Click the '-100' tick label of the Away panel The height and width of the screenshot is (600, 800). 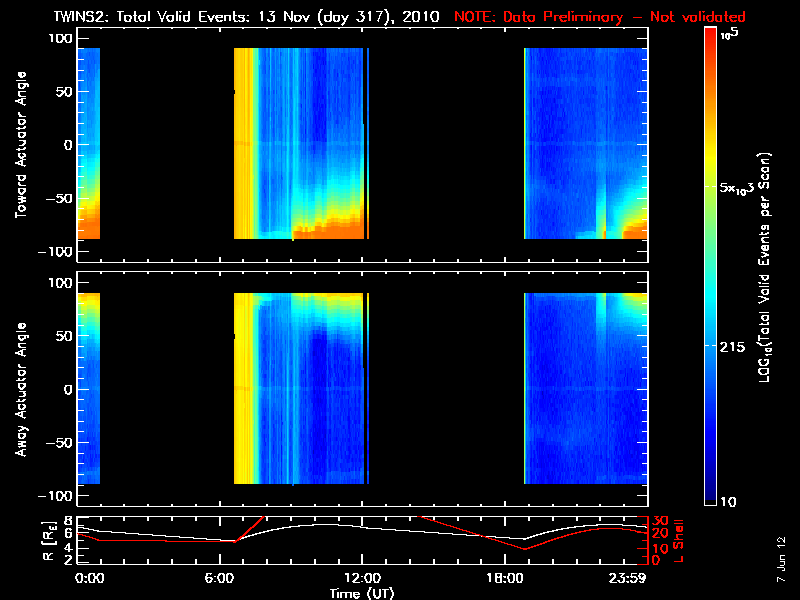[56, 496]
